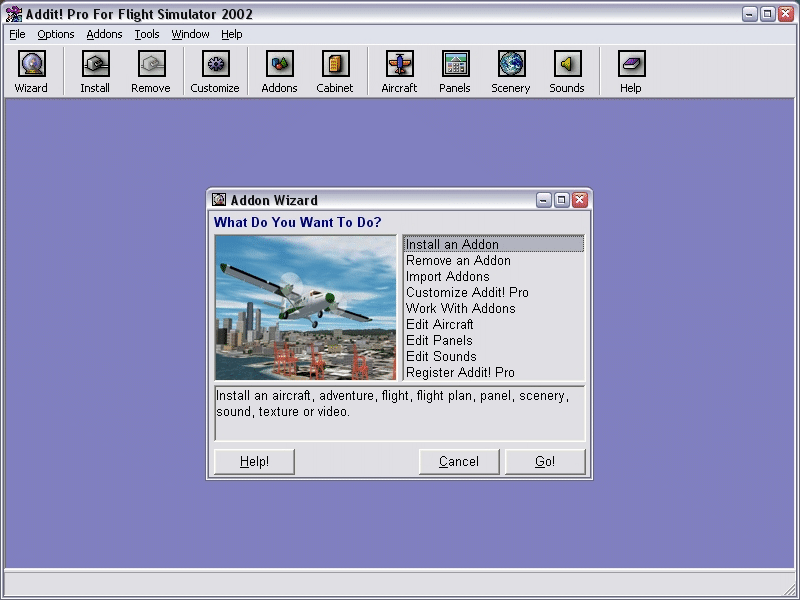Screen dimensions: 800x600
Task: Open the Addons menu
Action: (x=104, y=34)
